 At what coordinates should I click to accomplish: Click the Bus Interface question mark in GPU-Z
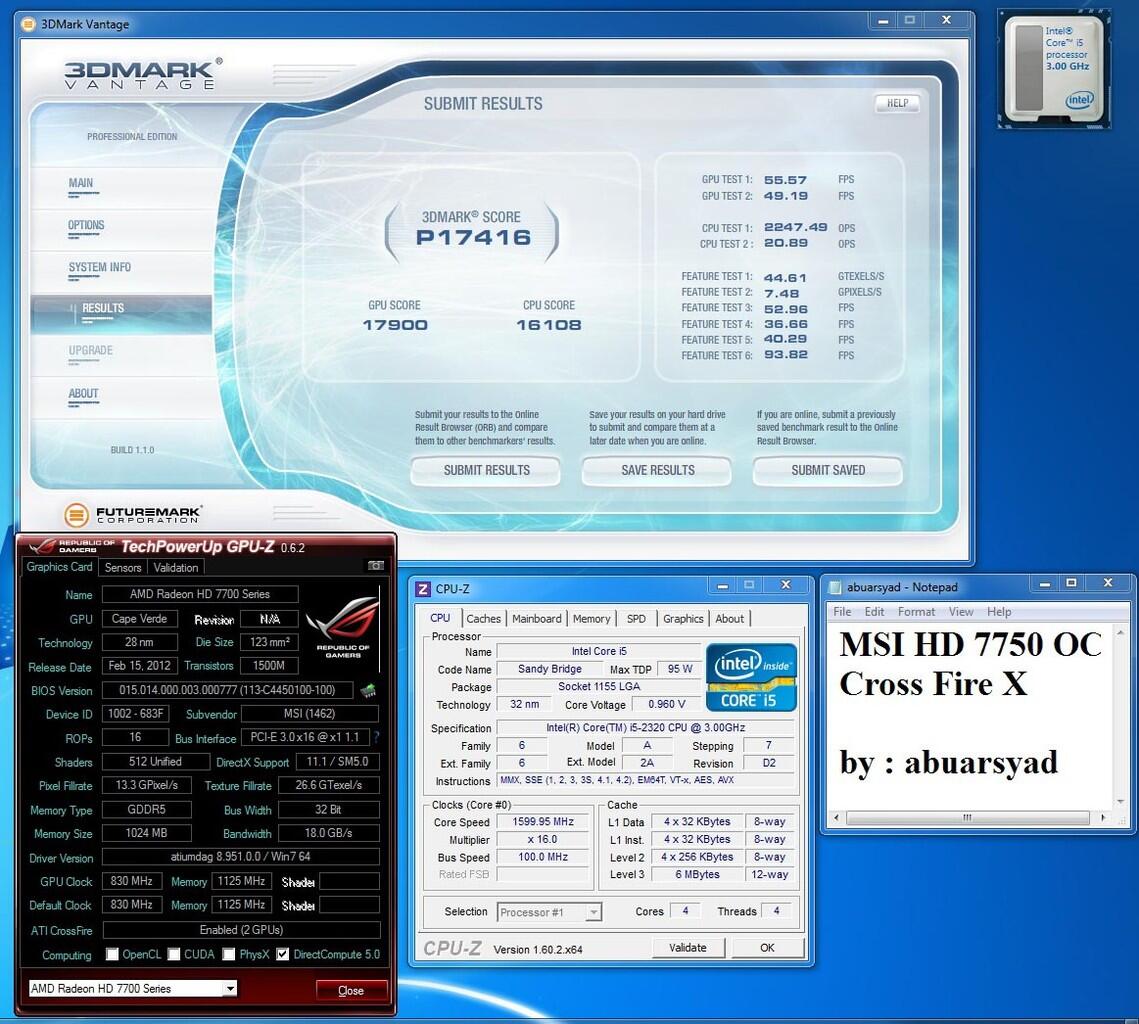[x=376, y=737]
